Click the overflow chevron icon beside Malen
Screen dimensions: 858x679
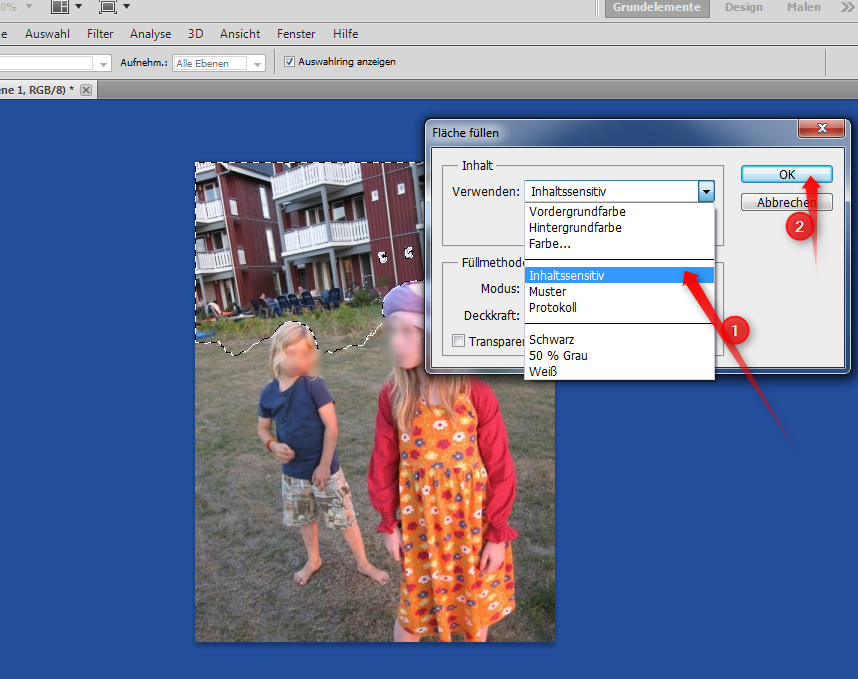click(847, 7)
